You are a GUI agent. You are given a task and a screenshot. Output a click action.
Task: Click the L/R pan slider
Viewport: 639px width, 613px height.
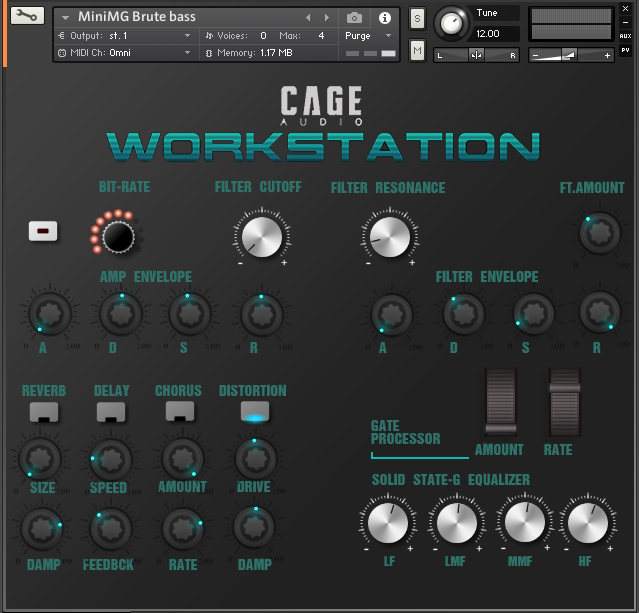pyautogui.click(x=476, y=55)
